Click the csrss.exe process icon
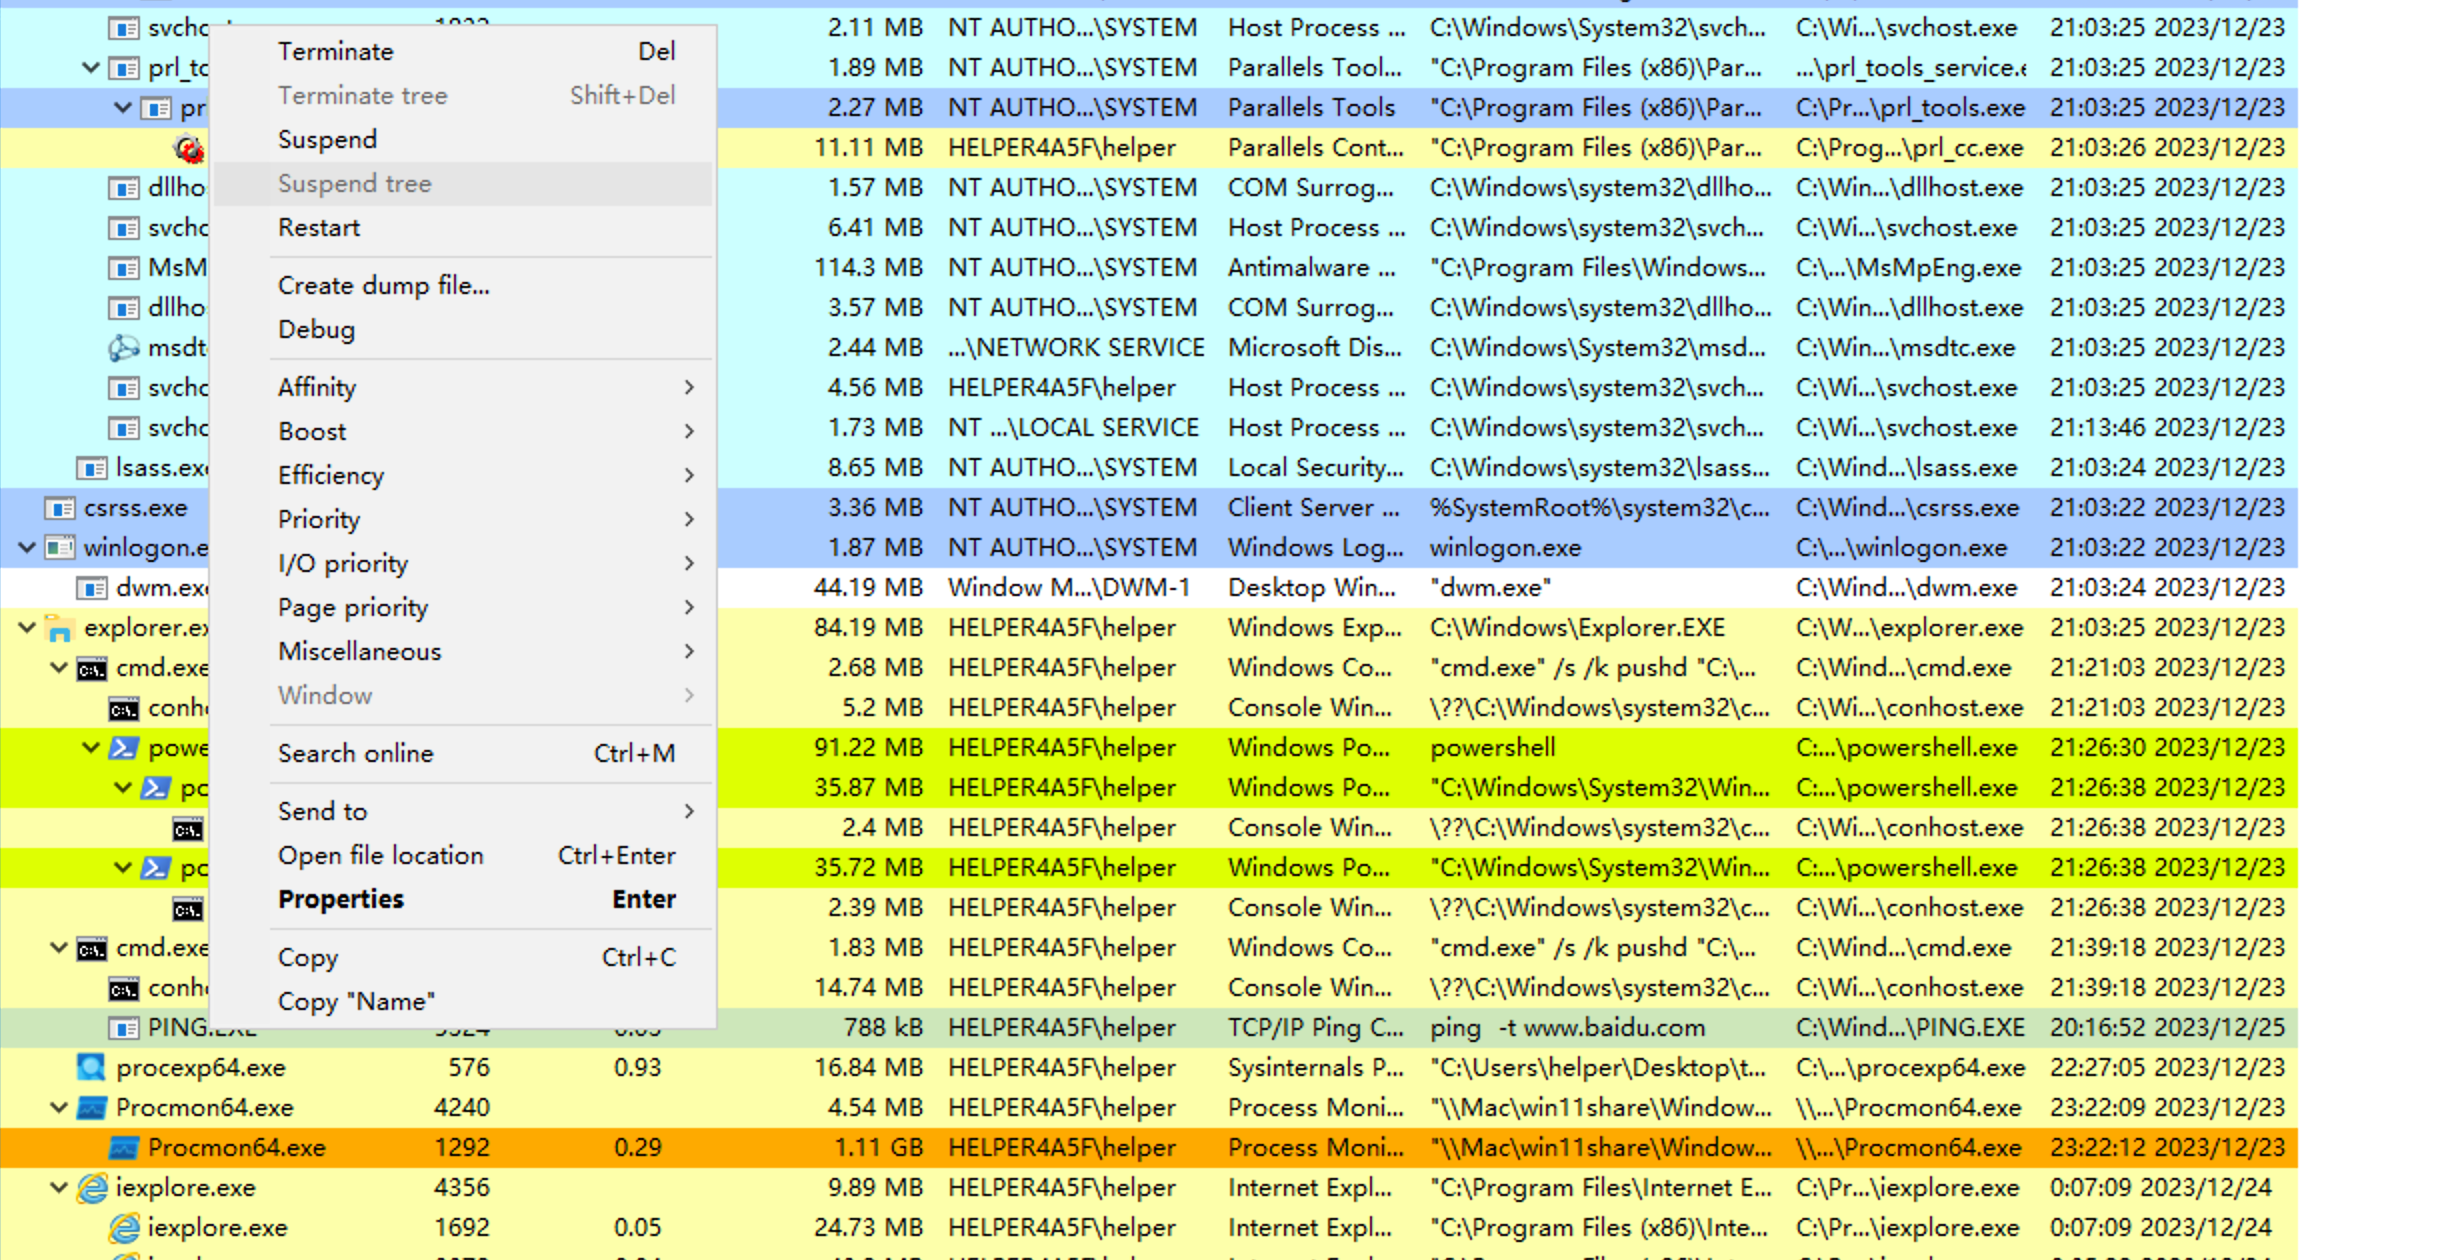The height and width of the screenshot is (1260, 2442). (x=60, y=508)
